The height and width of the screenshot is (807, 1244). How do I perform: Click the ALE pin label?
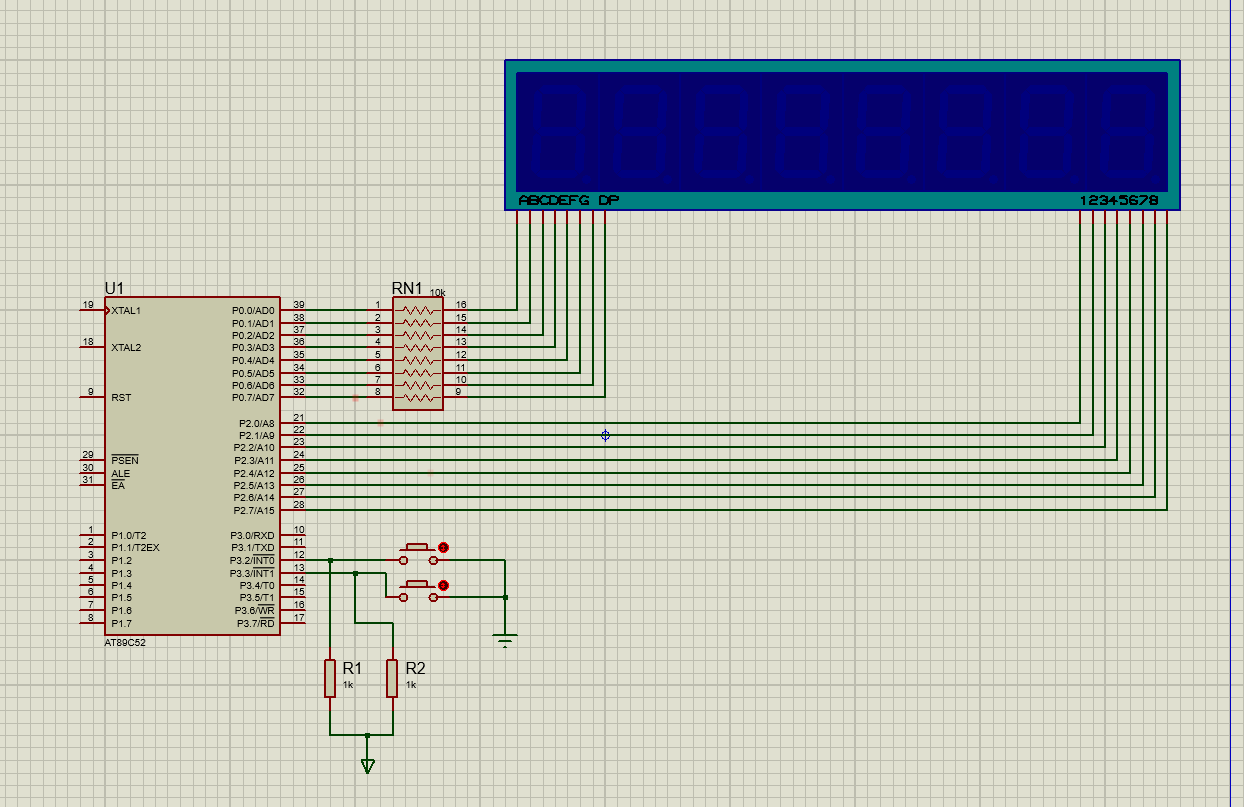click(121, 474)
